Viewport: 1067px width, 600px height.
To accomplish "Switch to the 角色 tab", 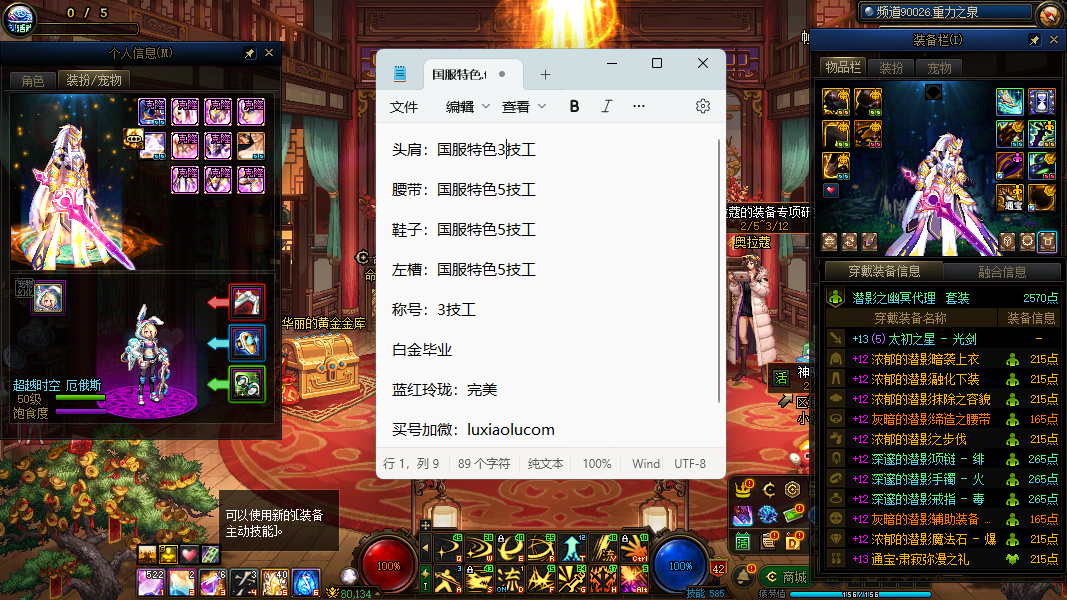I will click(x=32, y=80).
